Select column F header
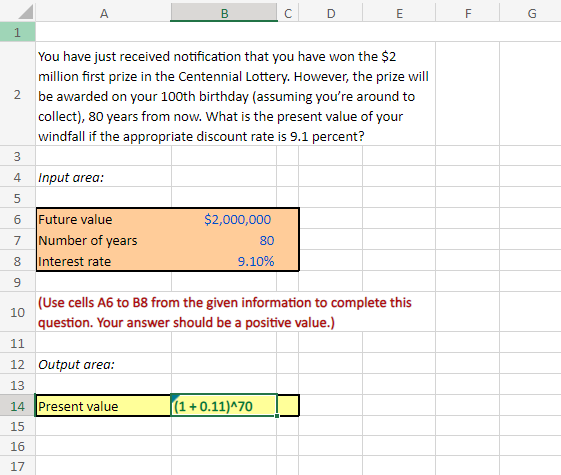Screen dimensions: 561x475 (x=468, y=14)
